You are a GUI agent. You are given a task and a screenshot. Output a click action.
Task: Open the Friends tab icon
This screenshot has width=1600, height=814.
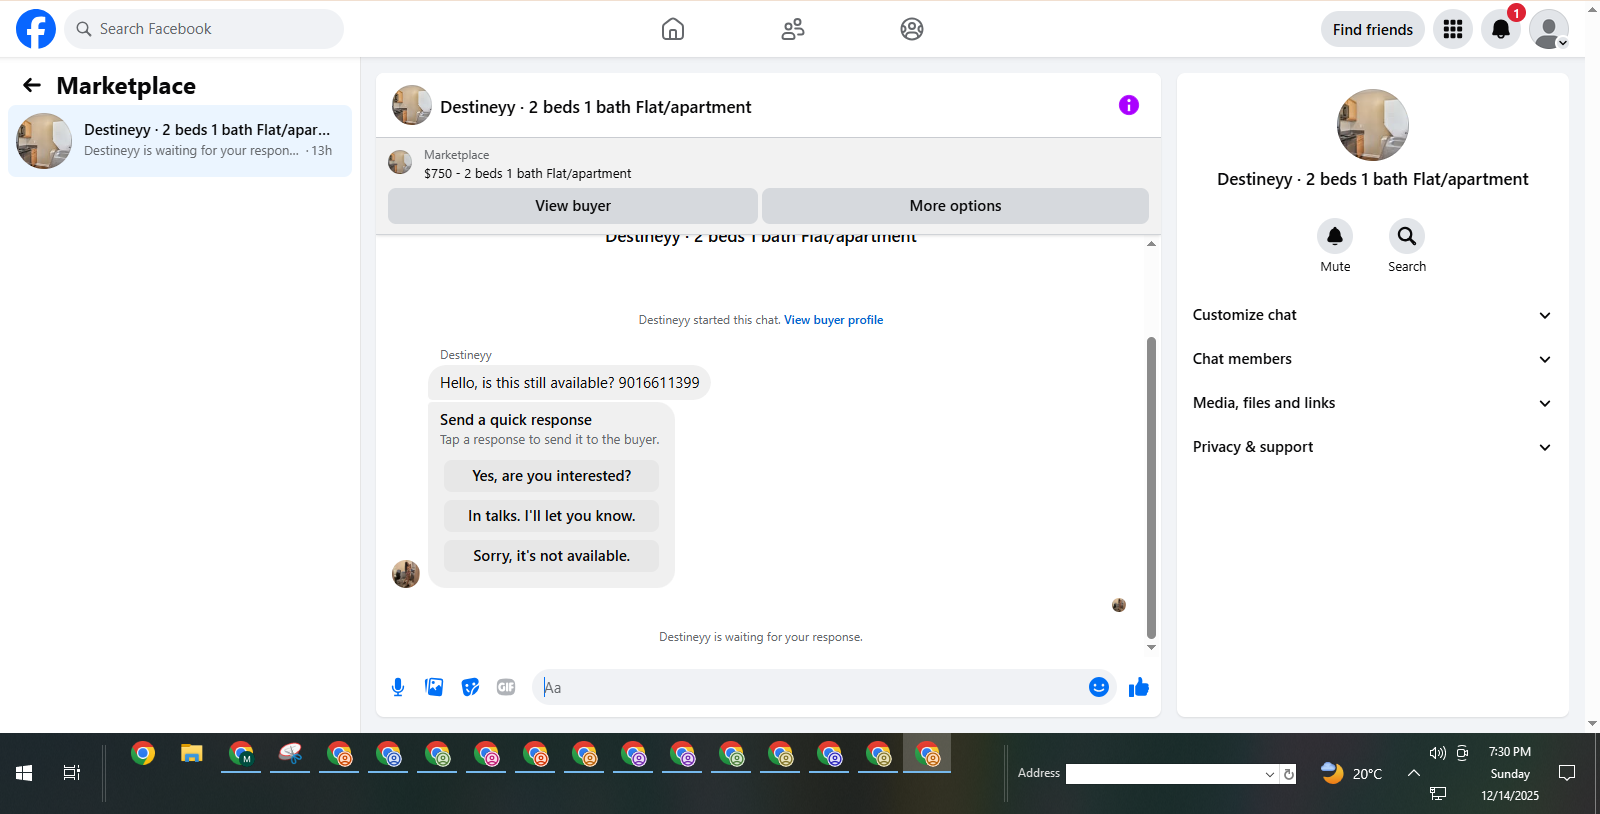click(793, 29)
